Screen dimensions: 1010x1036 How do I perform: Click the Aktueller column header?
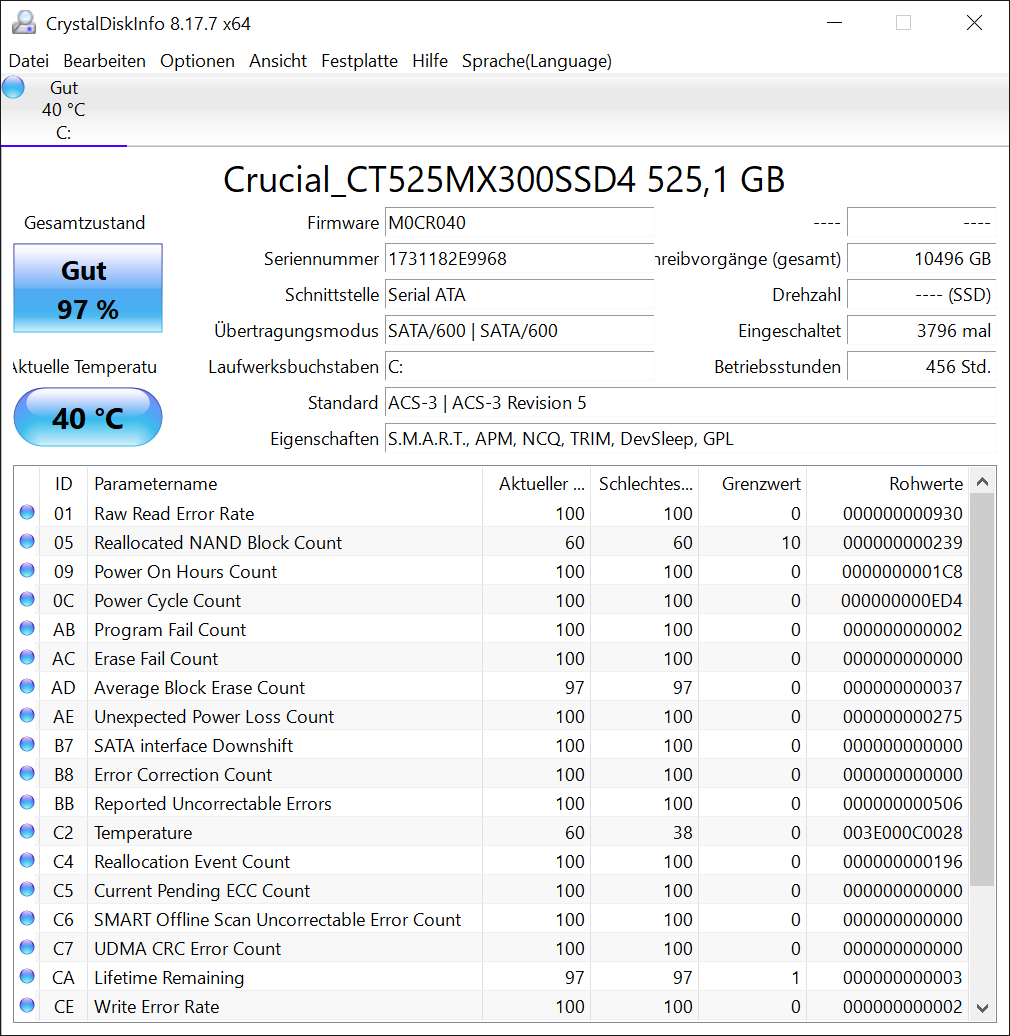[536, 484]
